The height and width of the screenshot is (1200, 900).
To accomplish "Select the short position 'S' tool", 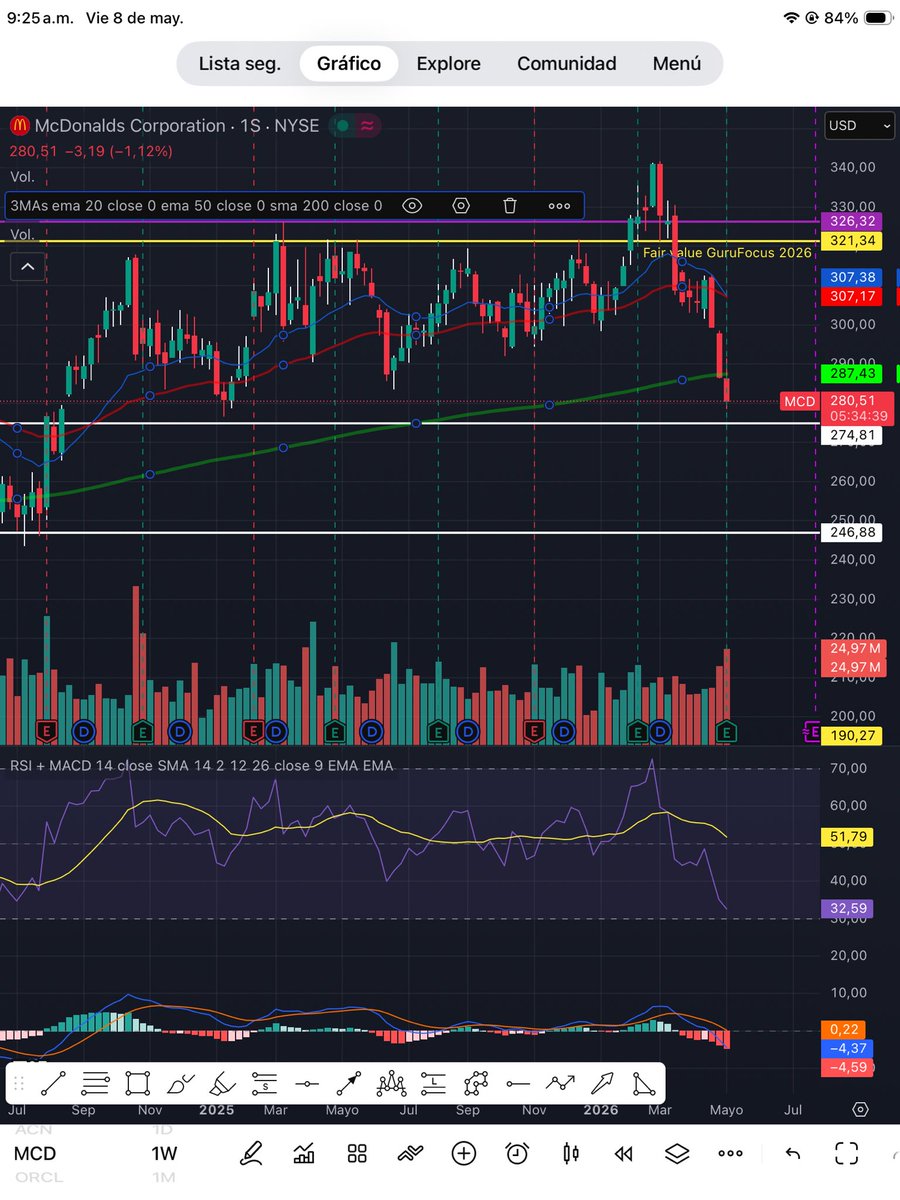I will tap(264, 1083).
